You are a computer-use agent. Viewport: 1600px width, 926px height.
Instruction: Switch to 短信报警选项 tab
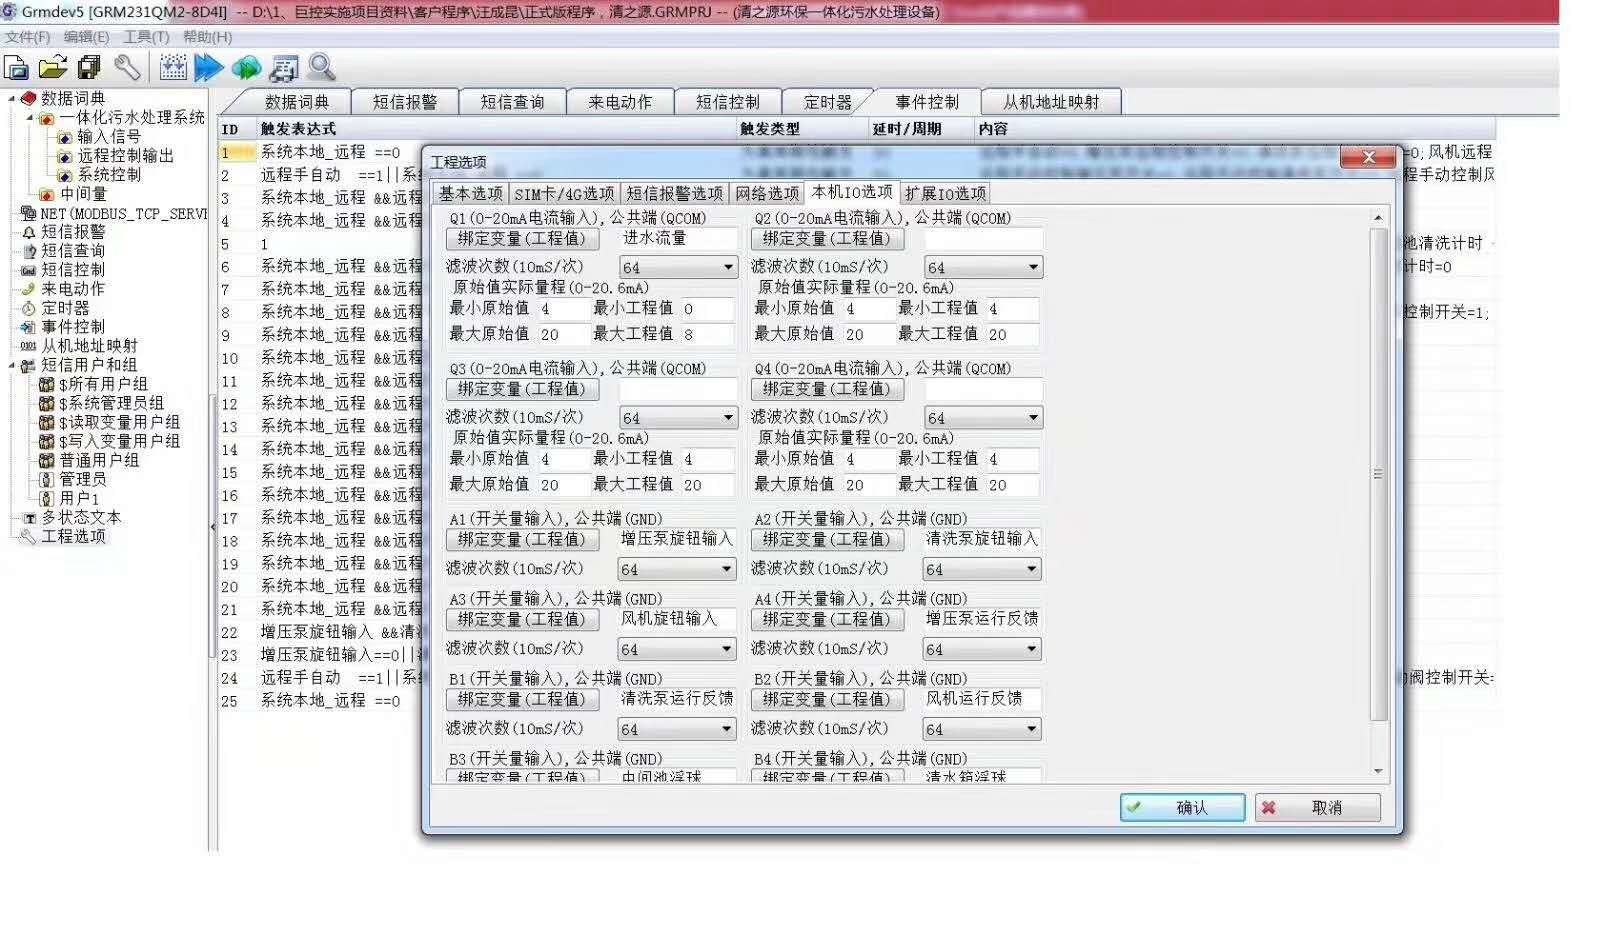tap(674, 193)
